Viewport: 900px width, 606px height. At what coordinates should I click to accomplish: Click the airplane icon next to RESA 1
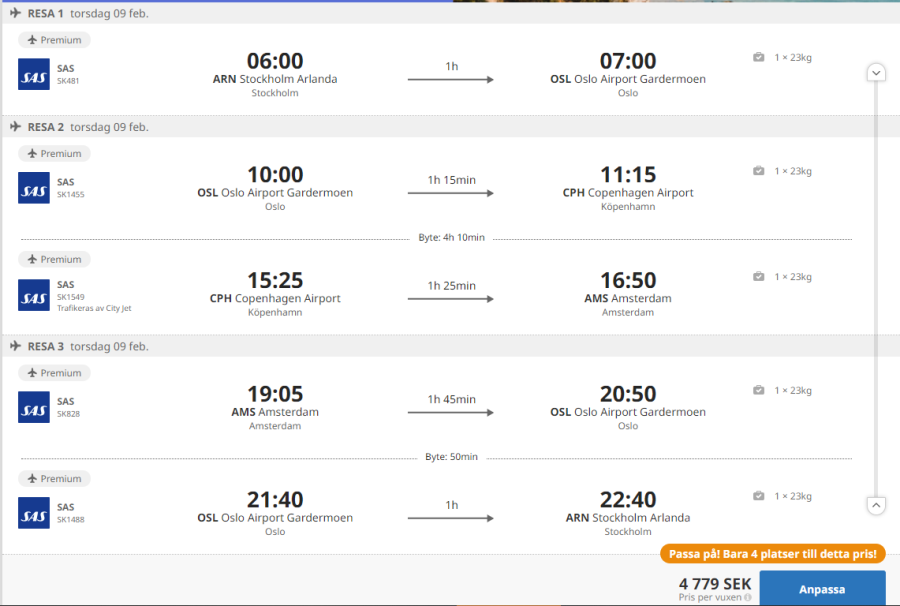(15, 14)
